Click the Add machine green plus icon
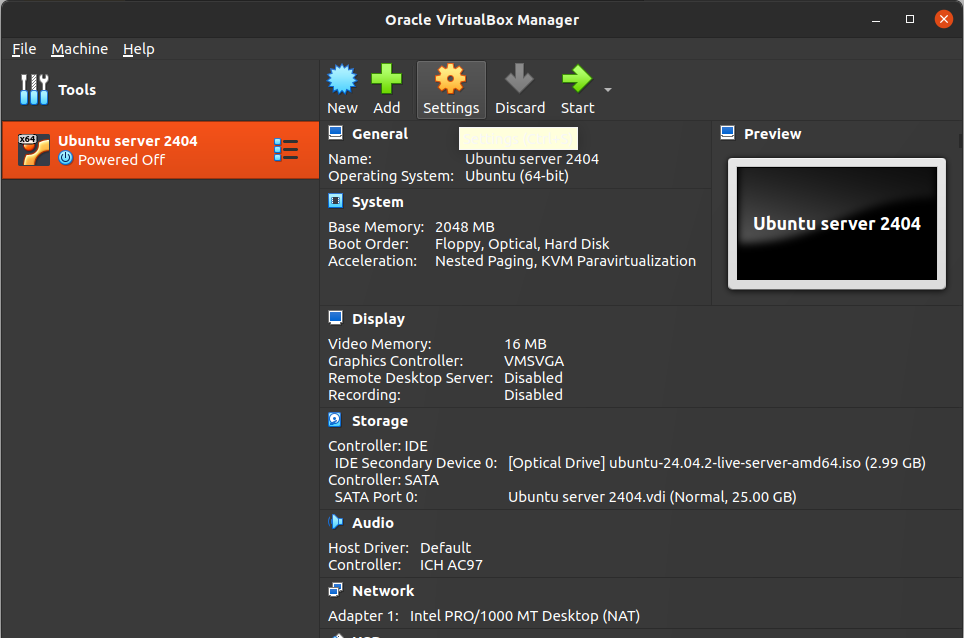The height and width of the screenshot is (638, 964). point(386,80)
